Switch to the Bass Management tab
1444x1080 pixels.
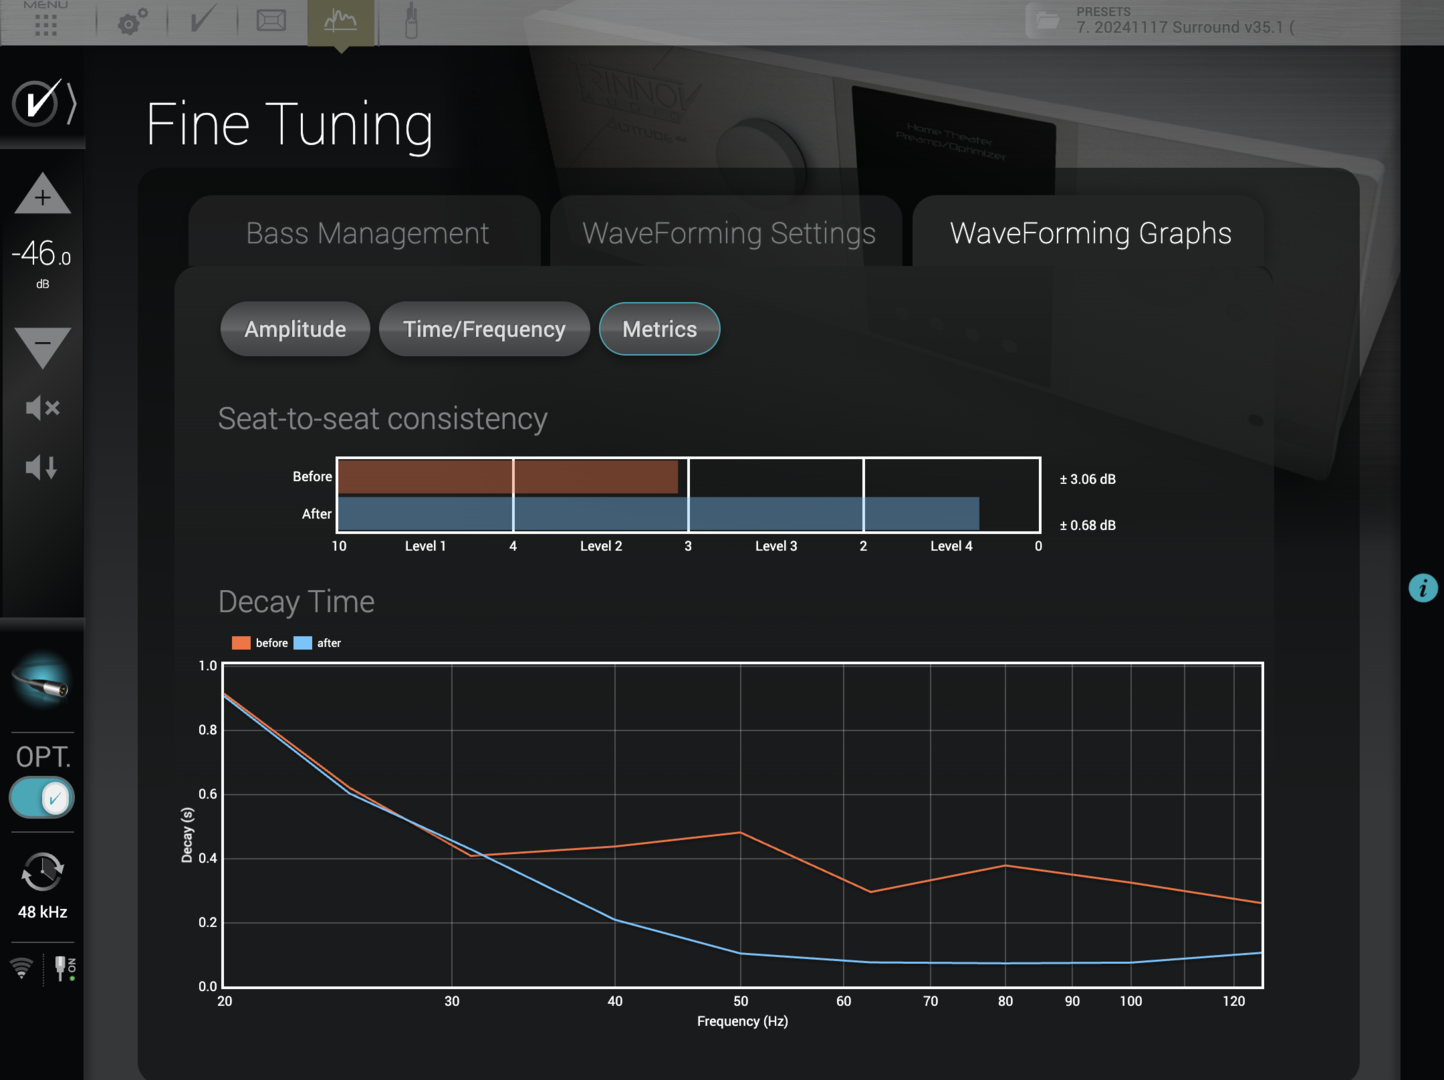click(x=367, y=234)
